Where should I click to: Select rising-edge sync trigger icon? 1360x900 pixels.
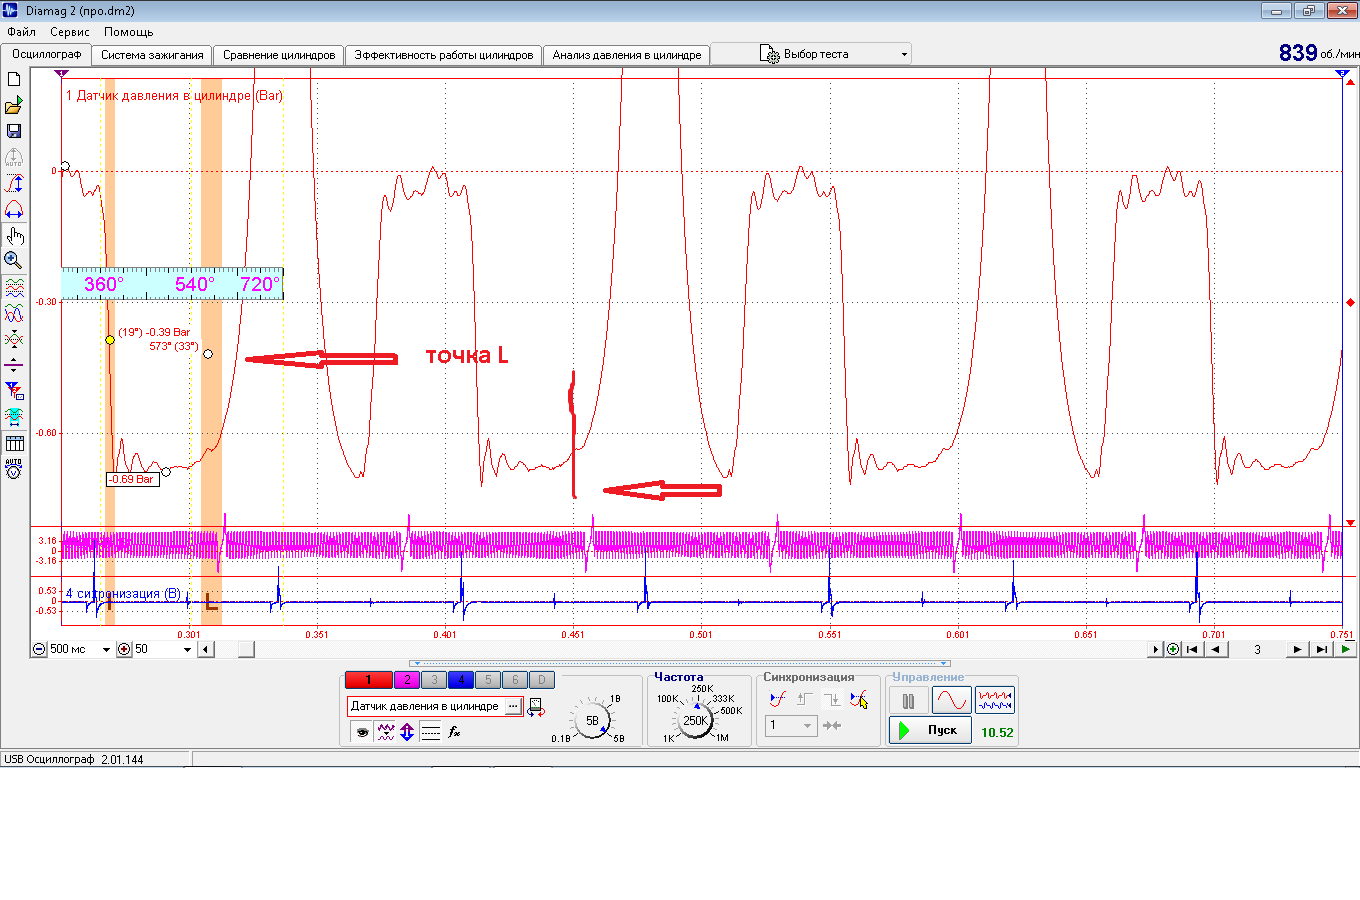[777, 700]
